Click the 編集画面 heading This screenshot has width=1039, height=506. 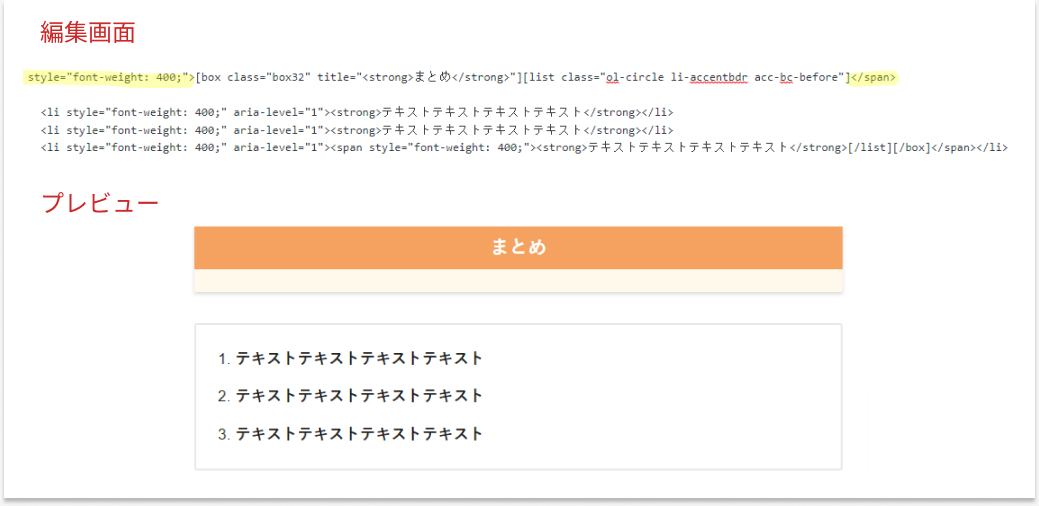(x=87, y=32)
